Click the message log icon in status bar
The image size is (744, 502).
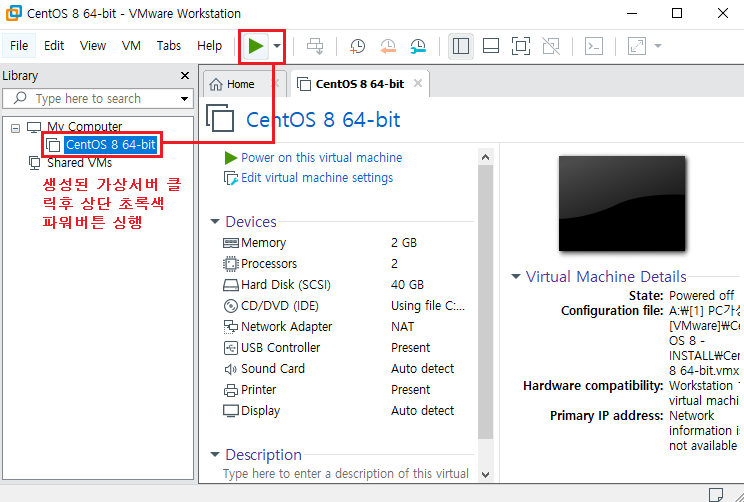(716, 494)
